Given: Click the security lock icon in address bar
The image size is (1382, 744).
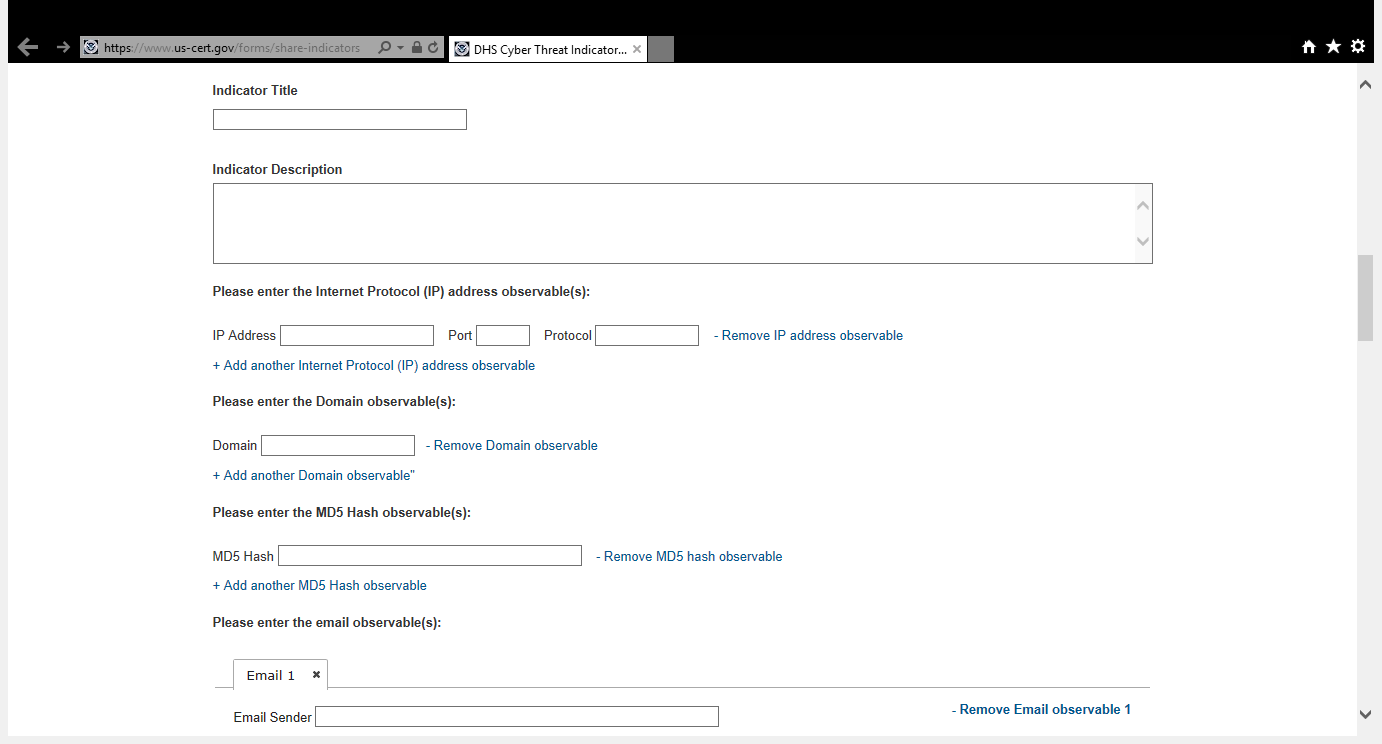Looking at the screenshot, I should pyautogui.click(x=417, y=47).
